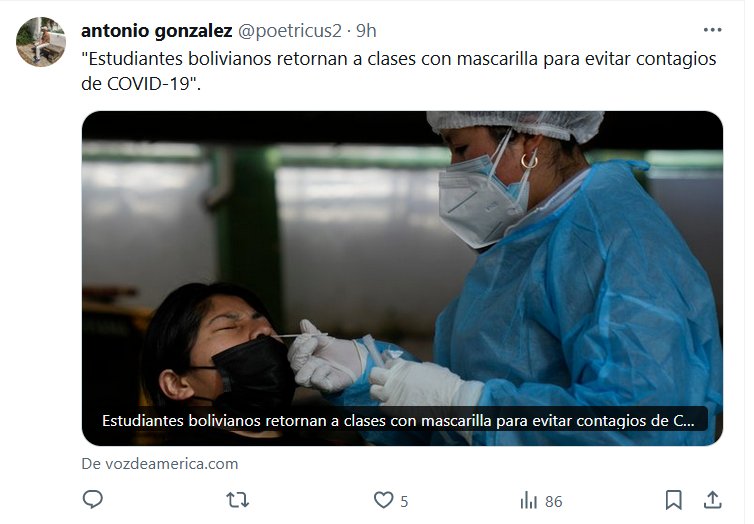Screen dimensions: 754x524
Task: Open view analytics bar-chart icon
Action: click(528, 500)
